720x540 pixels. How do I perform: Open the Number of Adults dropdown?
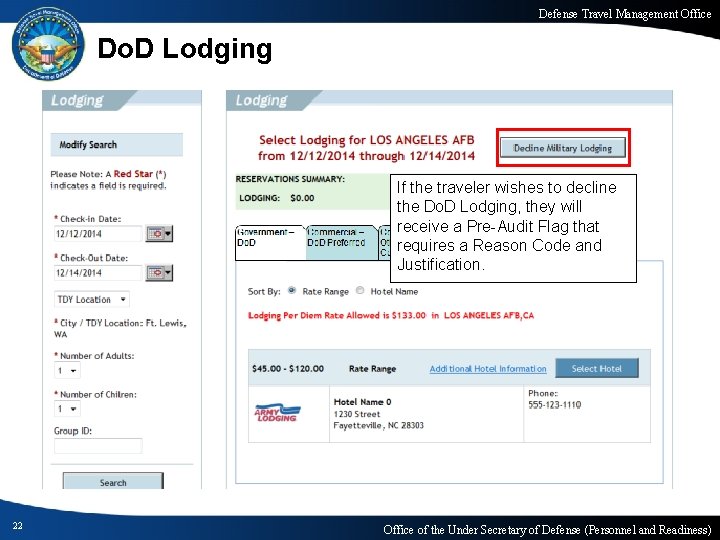tap(67, 371)
